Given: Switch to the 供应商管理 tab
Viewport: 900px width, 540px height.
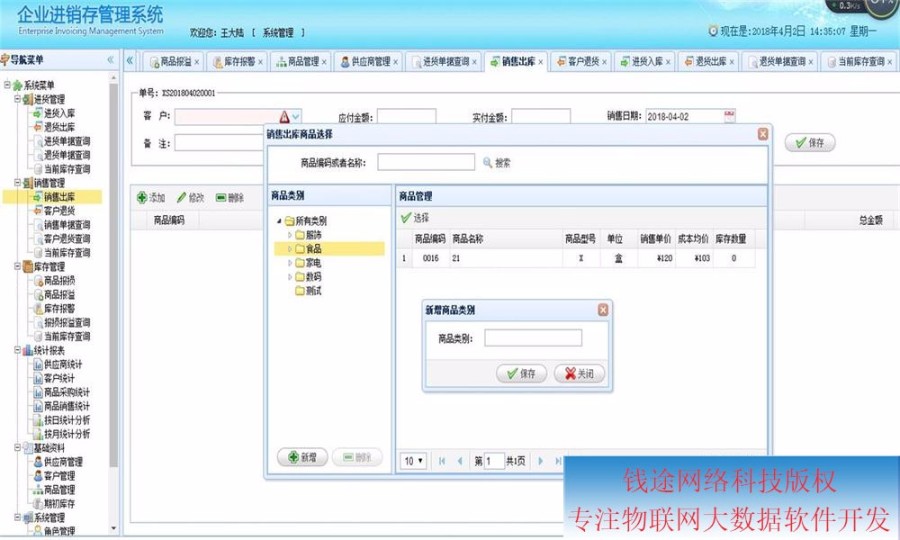Looking at the screenshot, I should click(370, 61).
